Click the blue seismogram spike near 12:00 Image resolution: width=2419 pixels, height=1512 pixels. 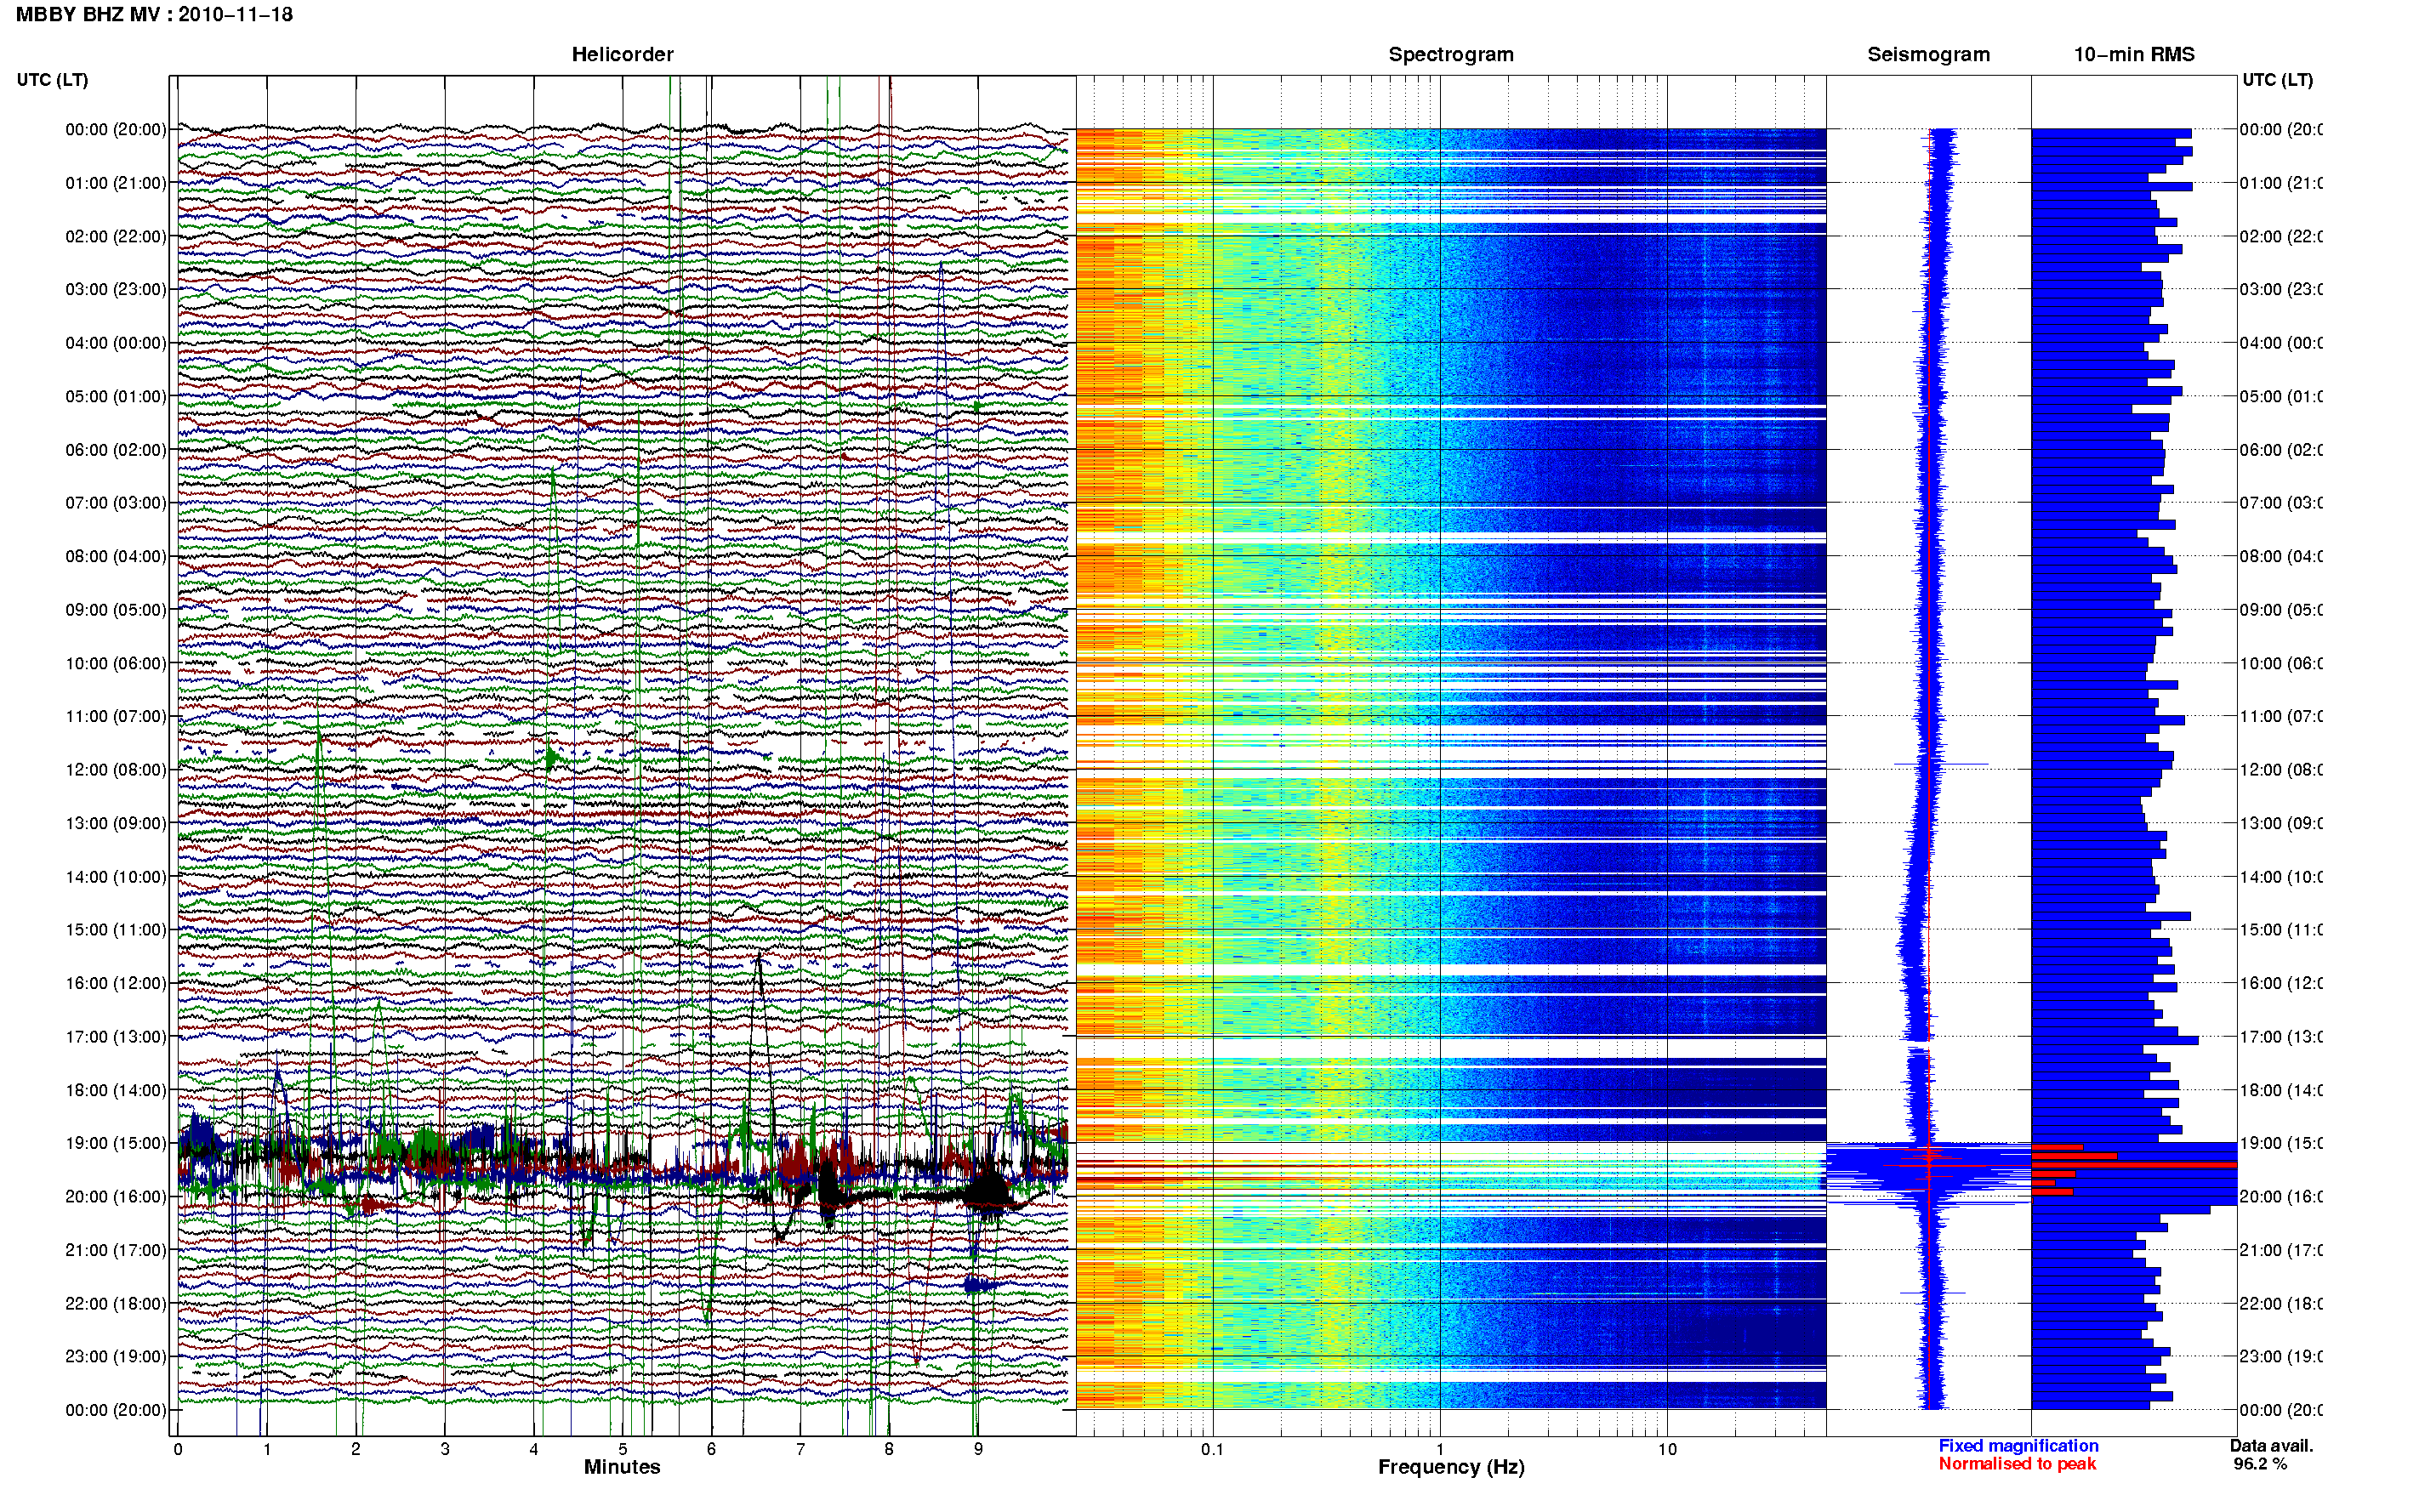coord(1941,765)
